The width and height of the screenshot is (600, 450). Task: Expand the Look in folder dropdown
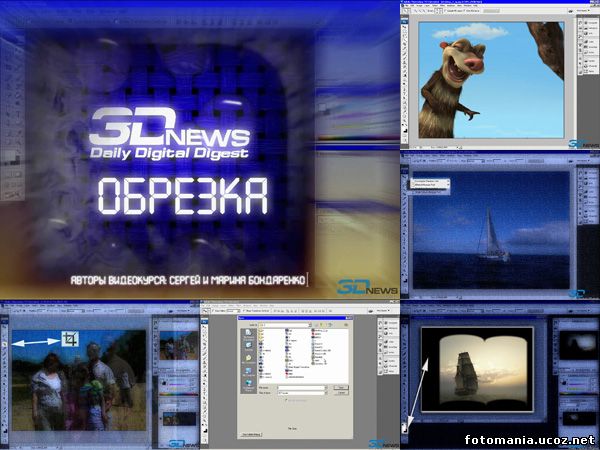coord(310,325)
